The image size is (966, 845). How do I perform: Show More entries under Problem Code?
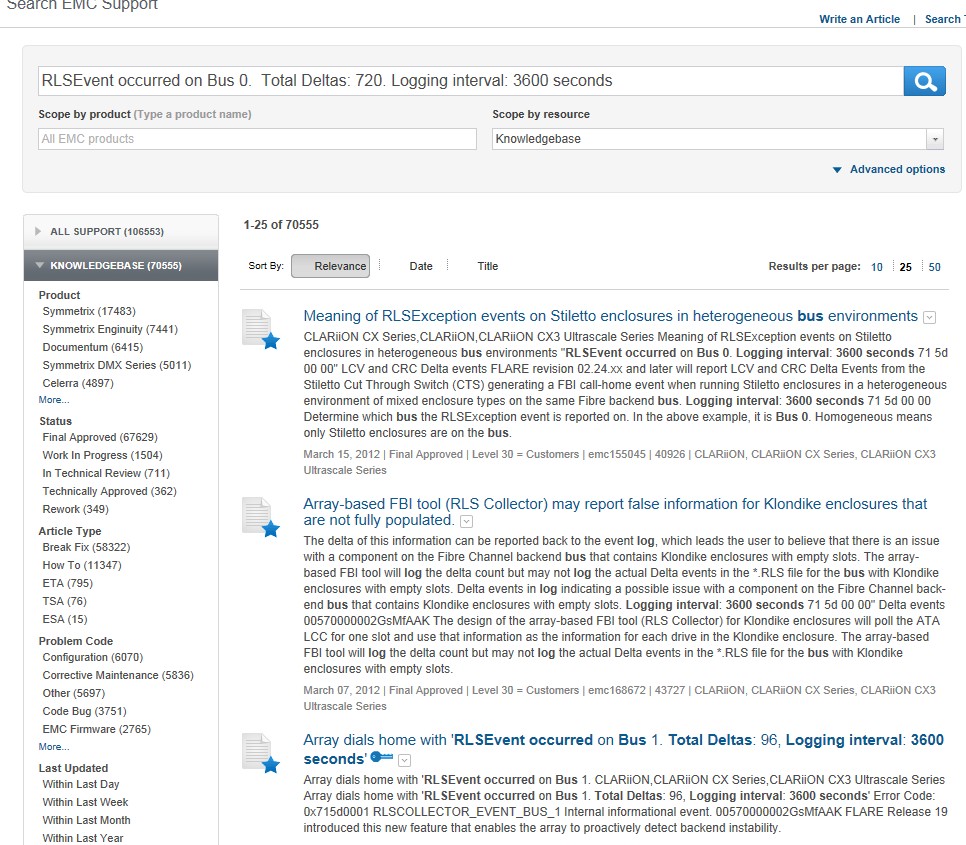pyautogui.click(x=54, y=746)
